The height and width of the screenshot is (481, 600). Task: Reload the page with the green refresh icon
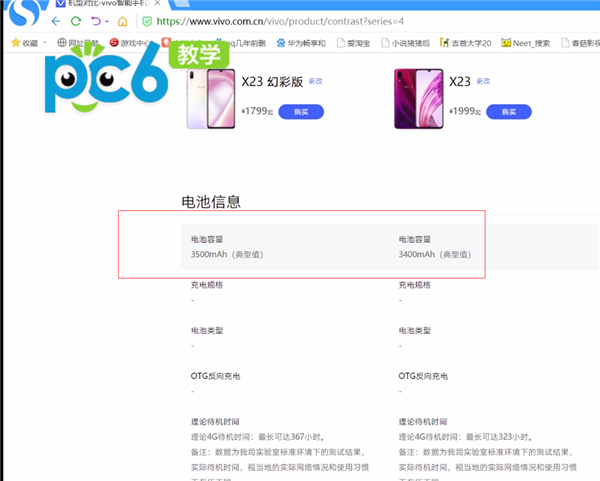coord(76,21)
